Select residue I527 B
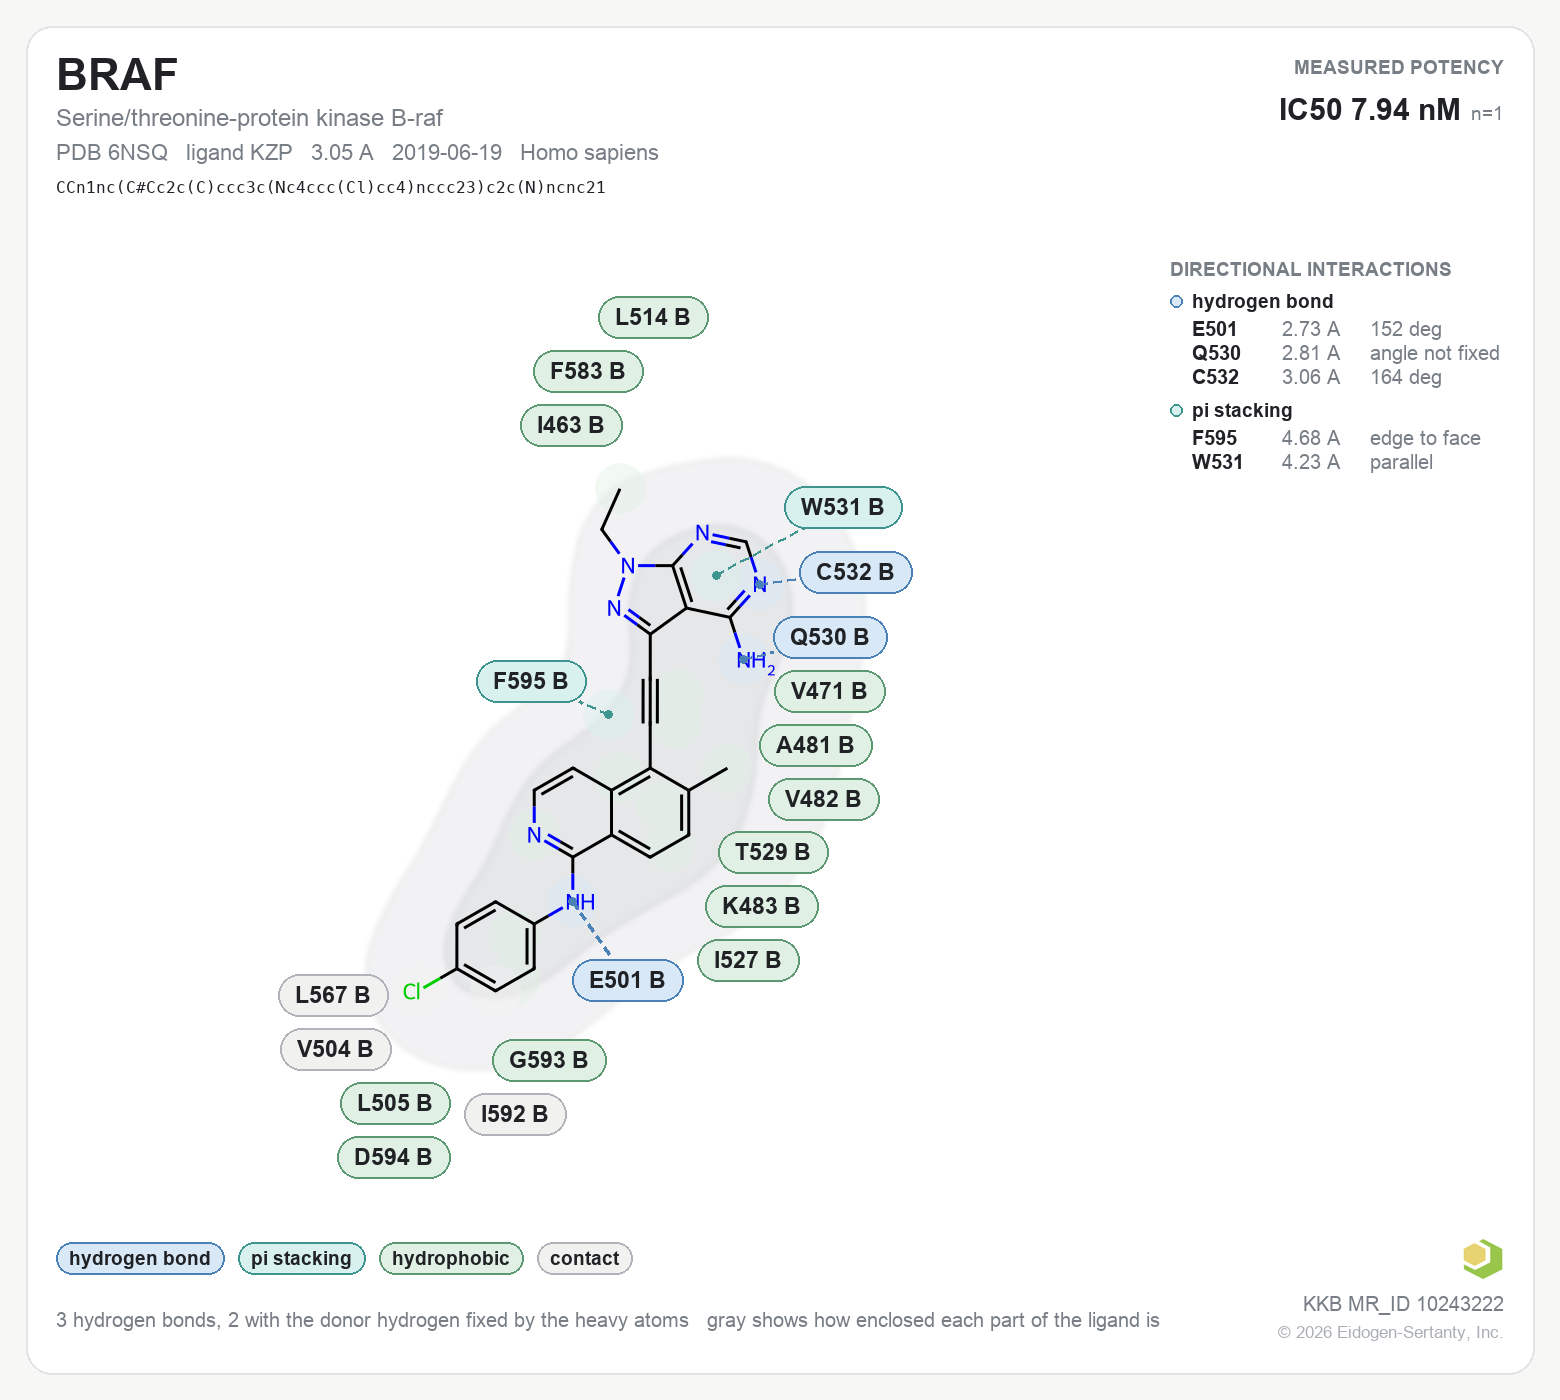This screenshot has height=1400, width=1560. [x=748, y=961]
